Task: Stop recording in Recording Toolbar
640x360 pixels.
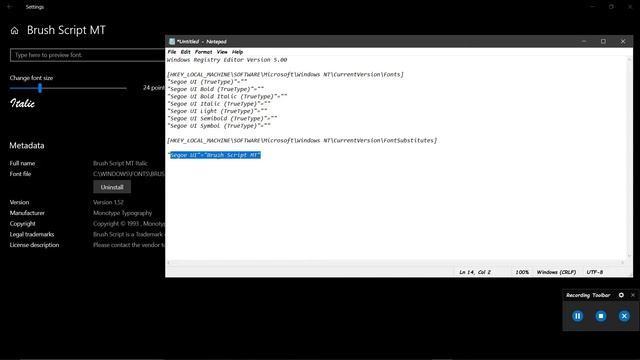Action: (x=600, y=316)
